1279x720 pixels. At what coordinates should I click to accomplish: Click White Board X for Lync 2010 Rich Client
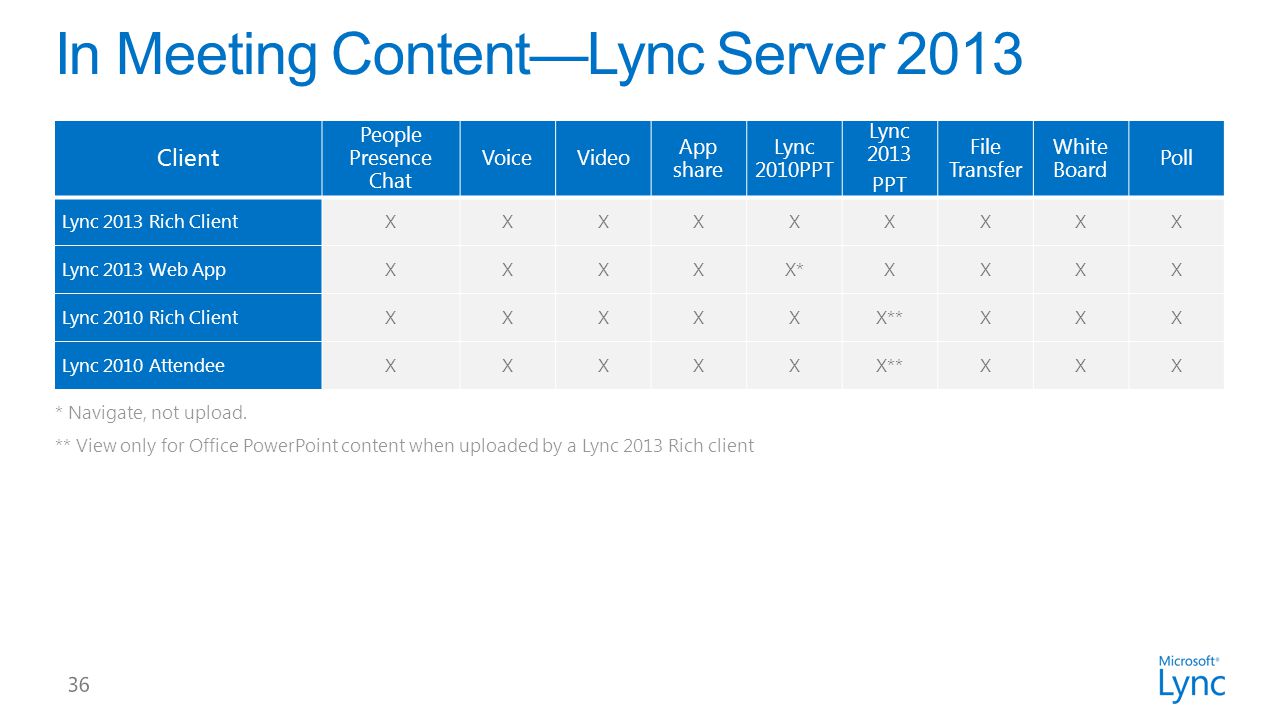(x=1080, y=318)
